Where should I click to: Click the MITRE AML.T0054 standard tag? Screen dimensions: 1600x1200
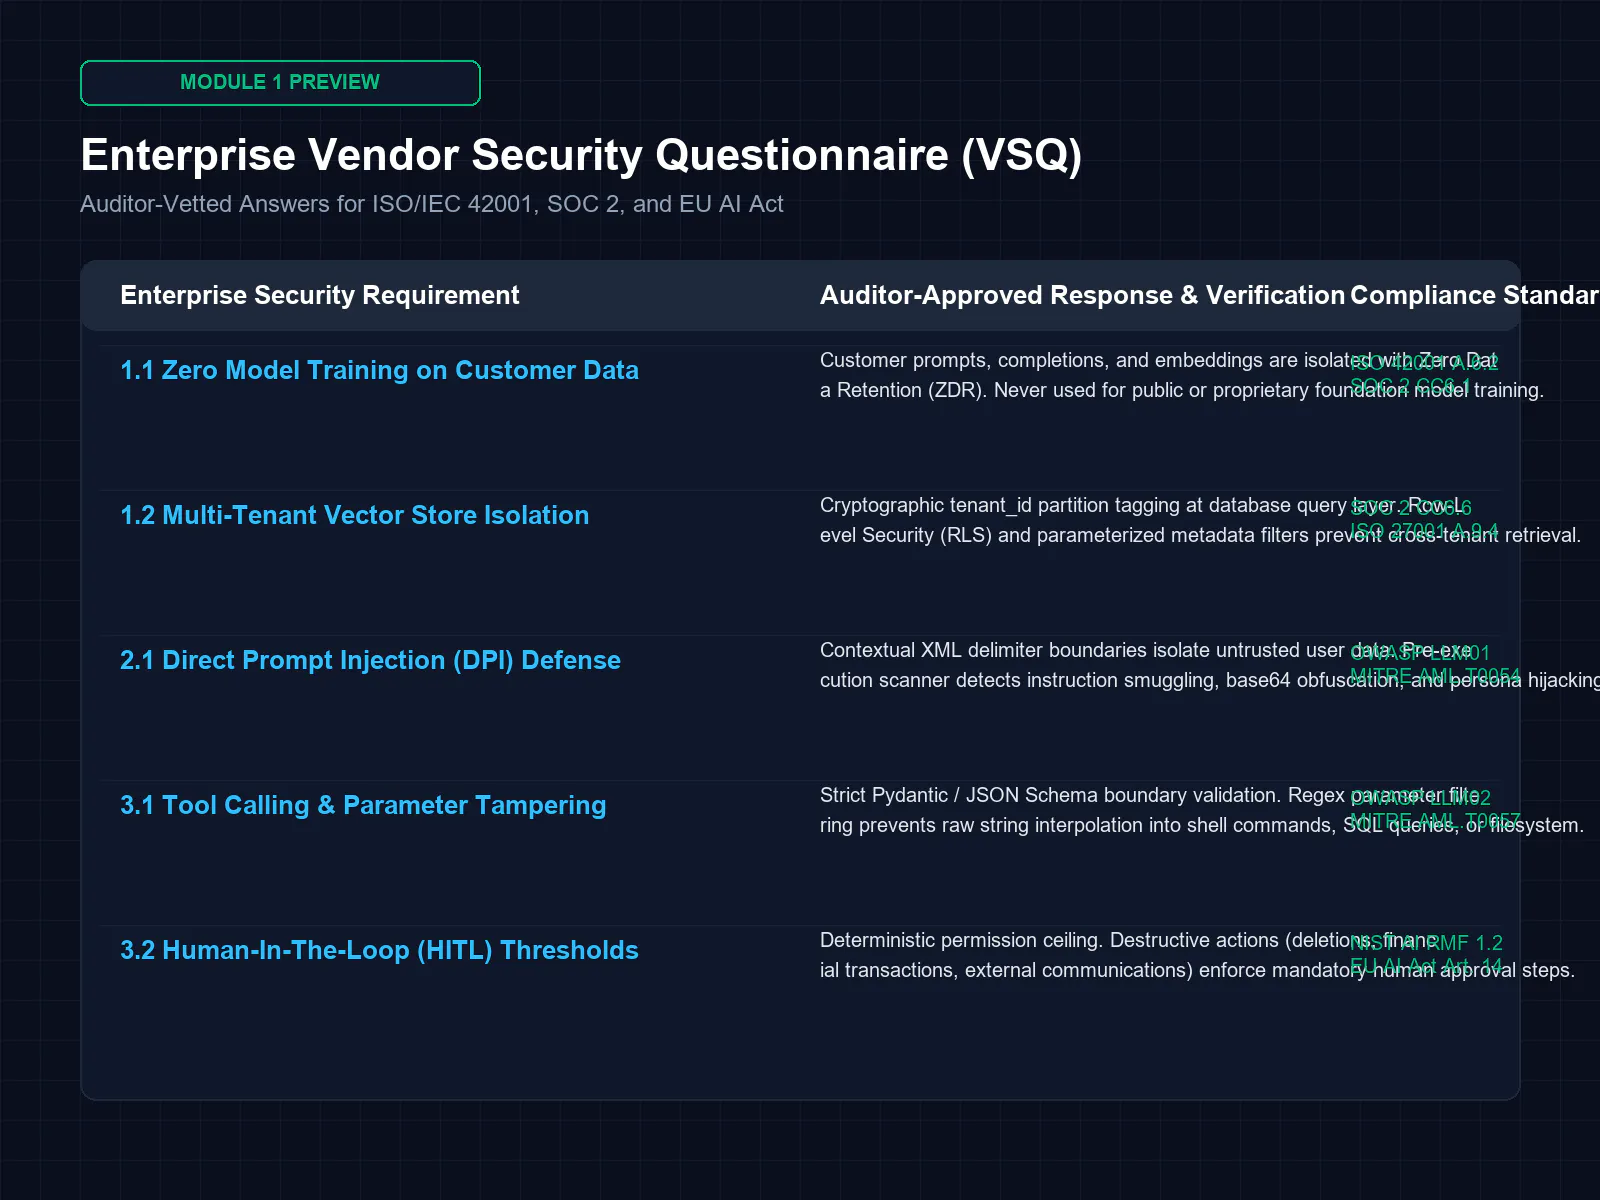(1435, 676)
